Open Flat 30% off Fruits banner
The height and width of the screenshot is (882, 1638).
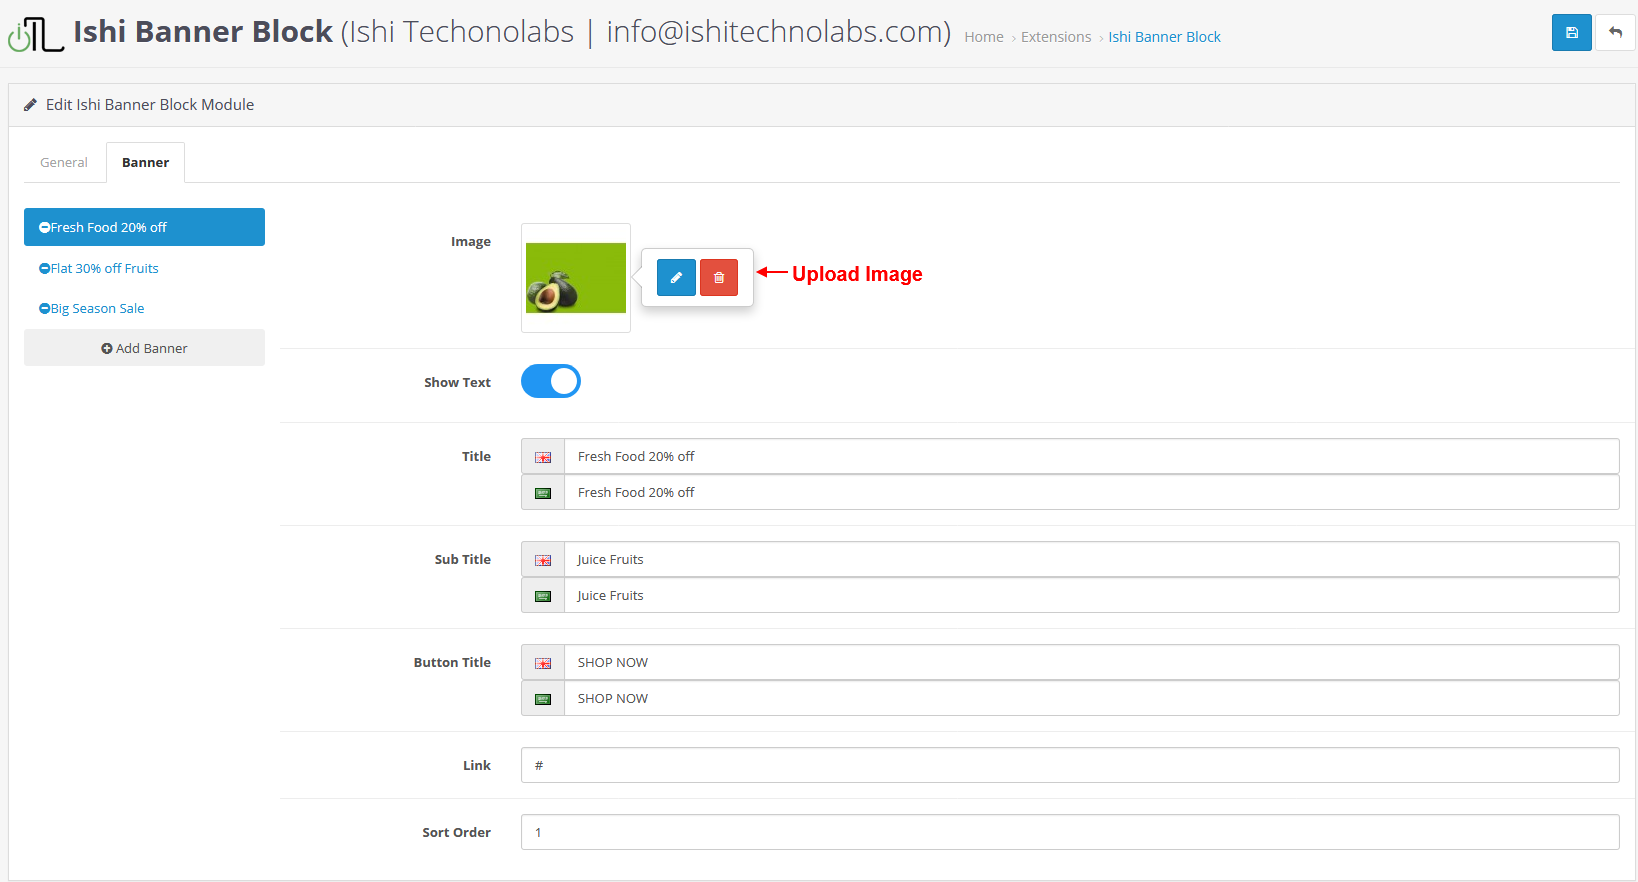[105, 268]
